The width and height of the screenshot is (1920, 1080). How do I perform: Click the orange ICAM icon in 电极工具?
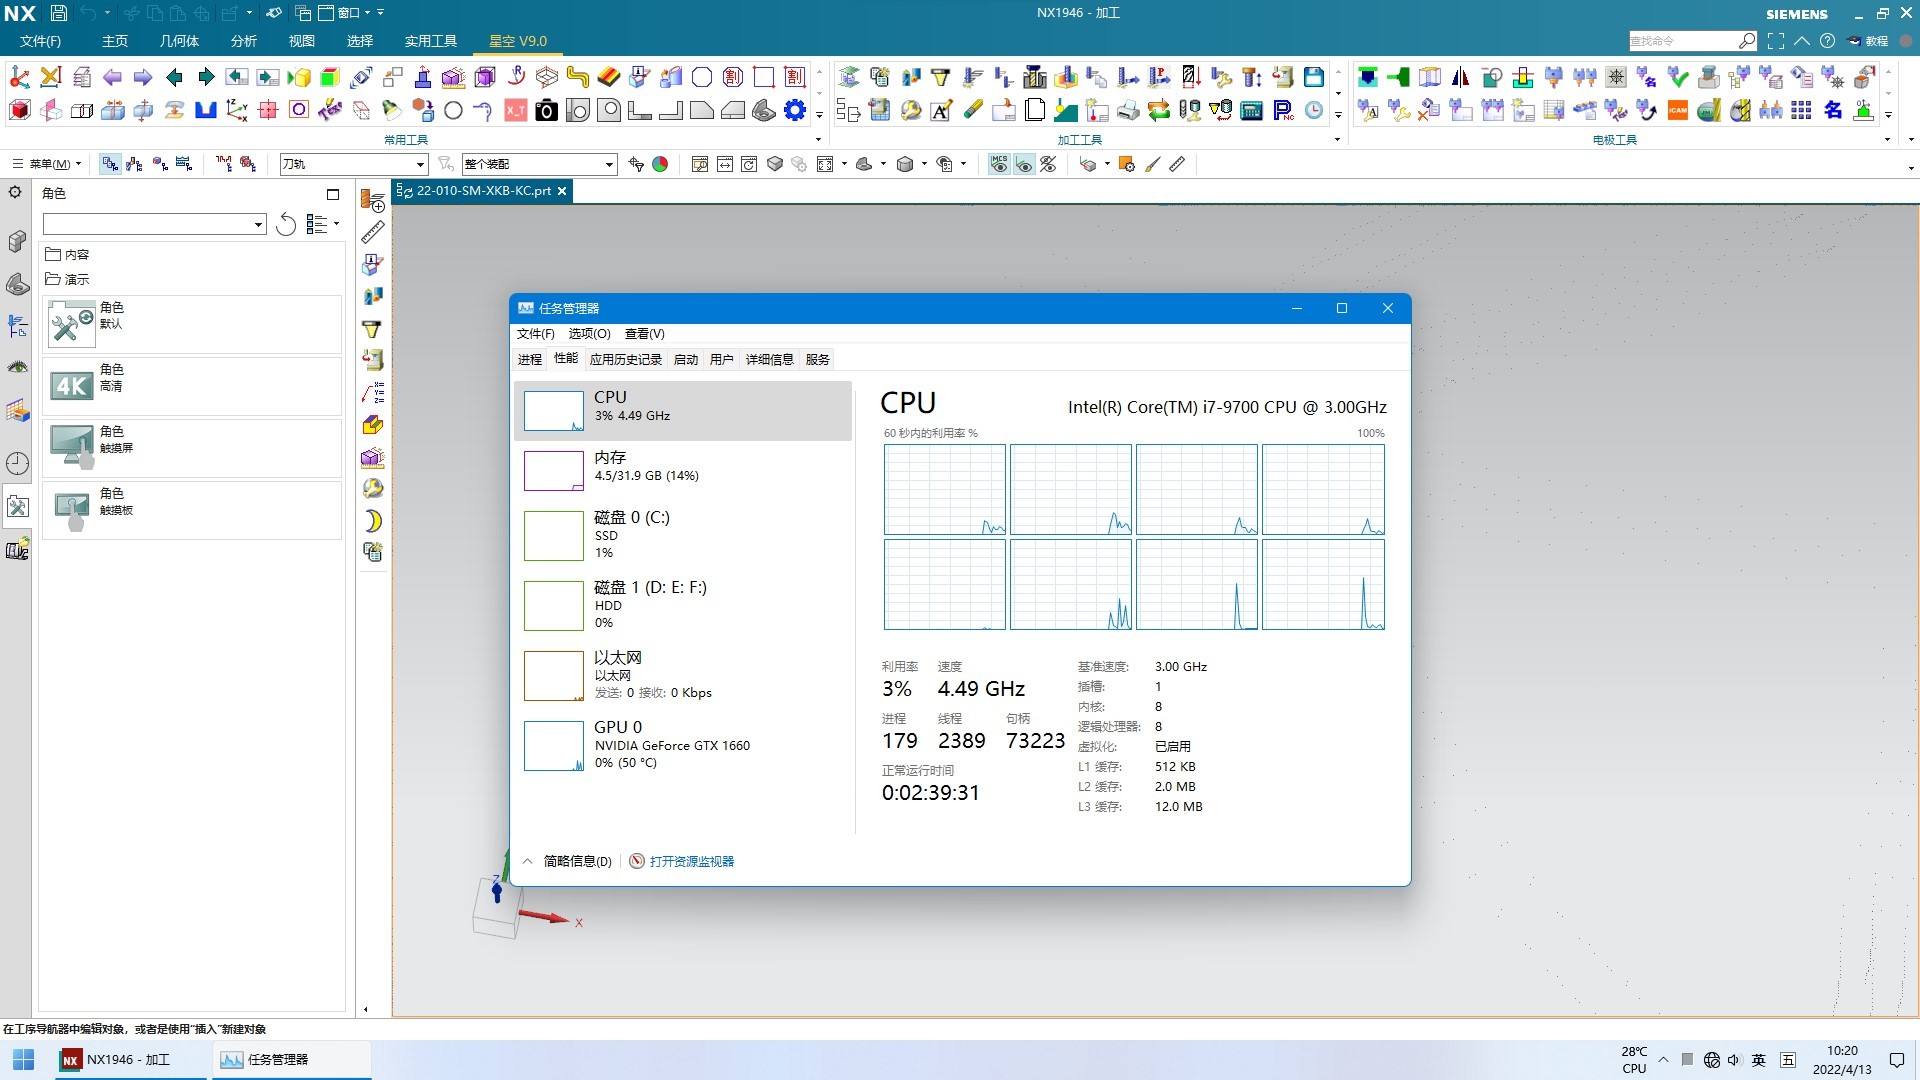tap(1678, 110)
